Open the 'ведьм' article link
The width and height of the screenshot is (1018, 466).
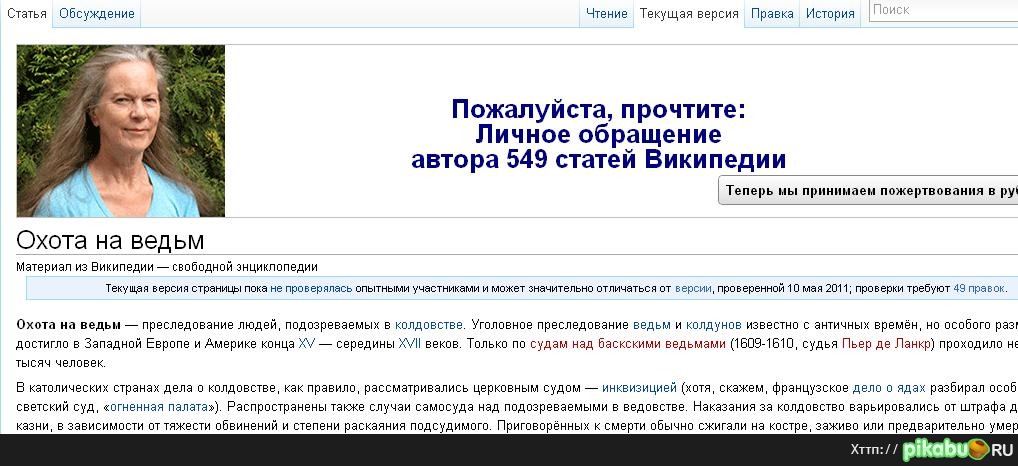[x=652, y=325]
